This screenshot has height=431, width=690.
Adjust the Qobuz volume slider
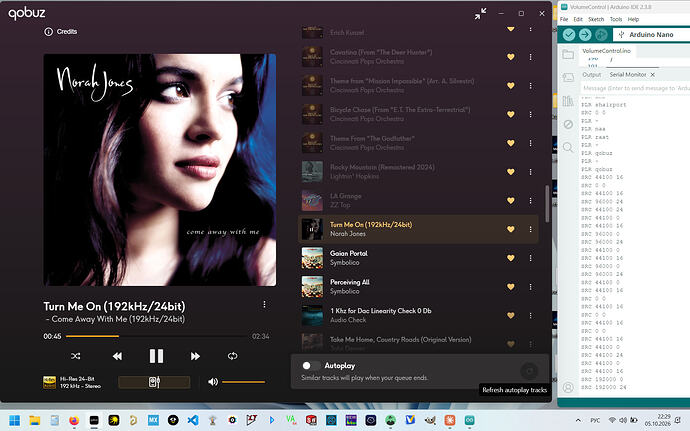tap(243, 382)
